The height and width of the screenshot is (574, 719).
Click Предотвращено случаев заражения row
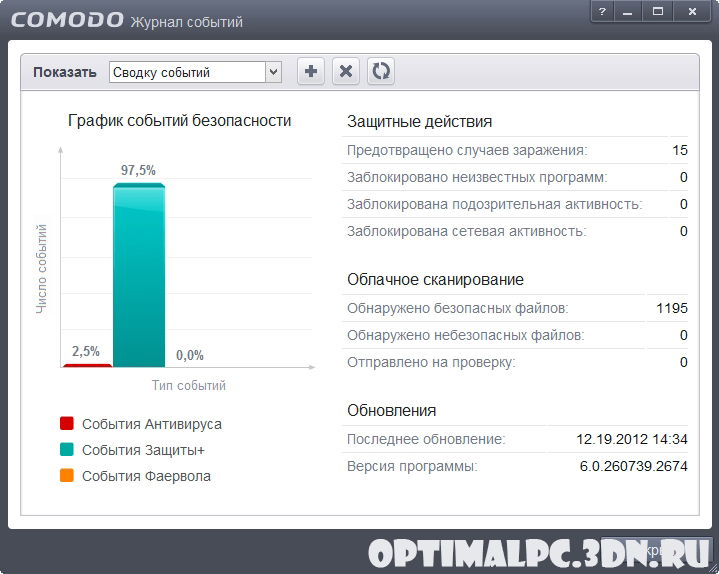coord(515,150)
